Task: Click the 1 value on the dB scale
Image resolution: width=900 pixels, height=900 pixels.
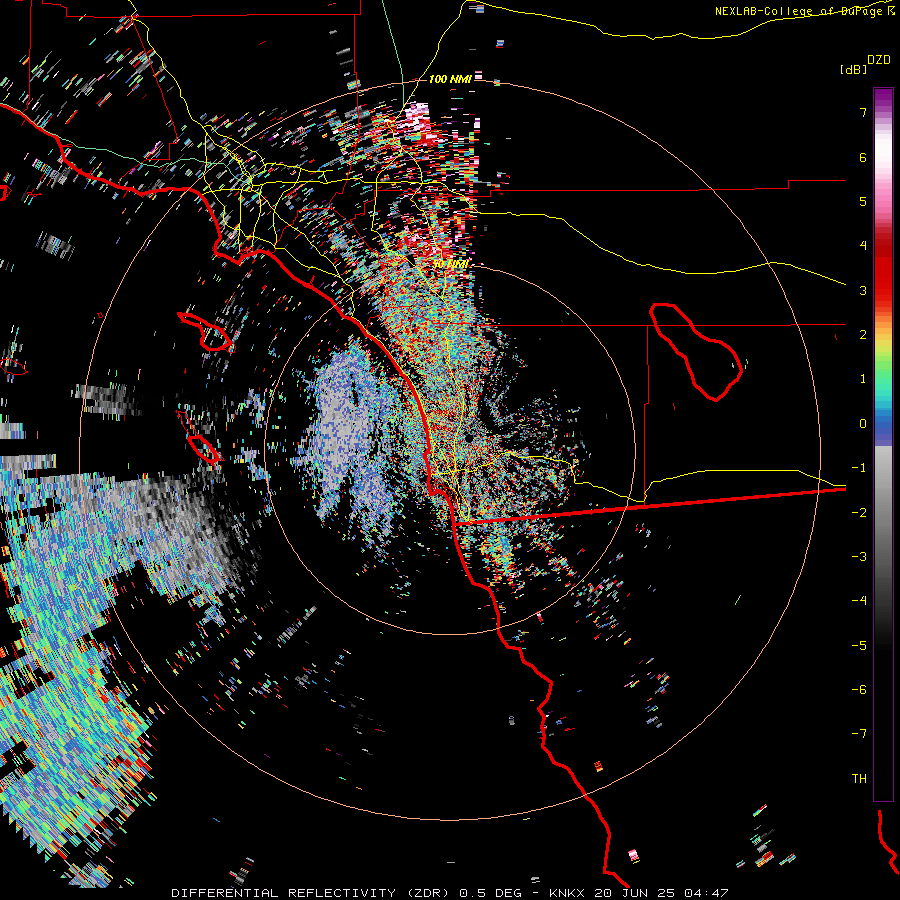Action: point(863,379)
